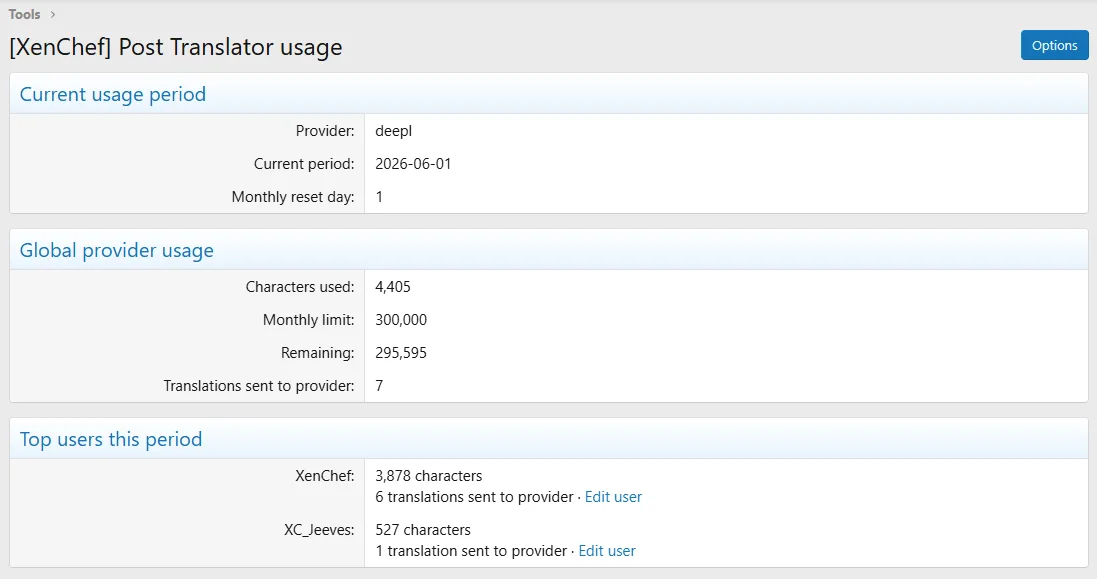Select current period value 2026-06-01
Image resolution: width=1097 pixels, height=579 pixels.
point(413,164)
